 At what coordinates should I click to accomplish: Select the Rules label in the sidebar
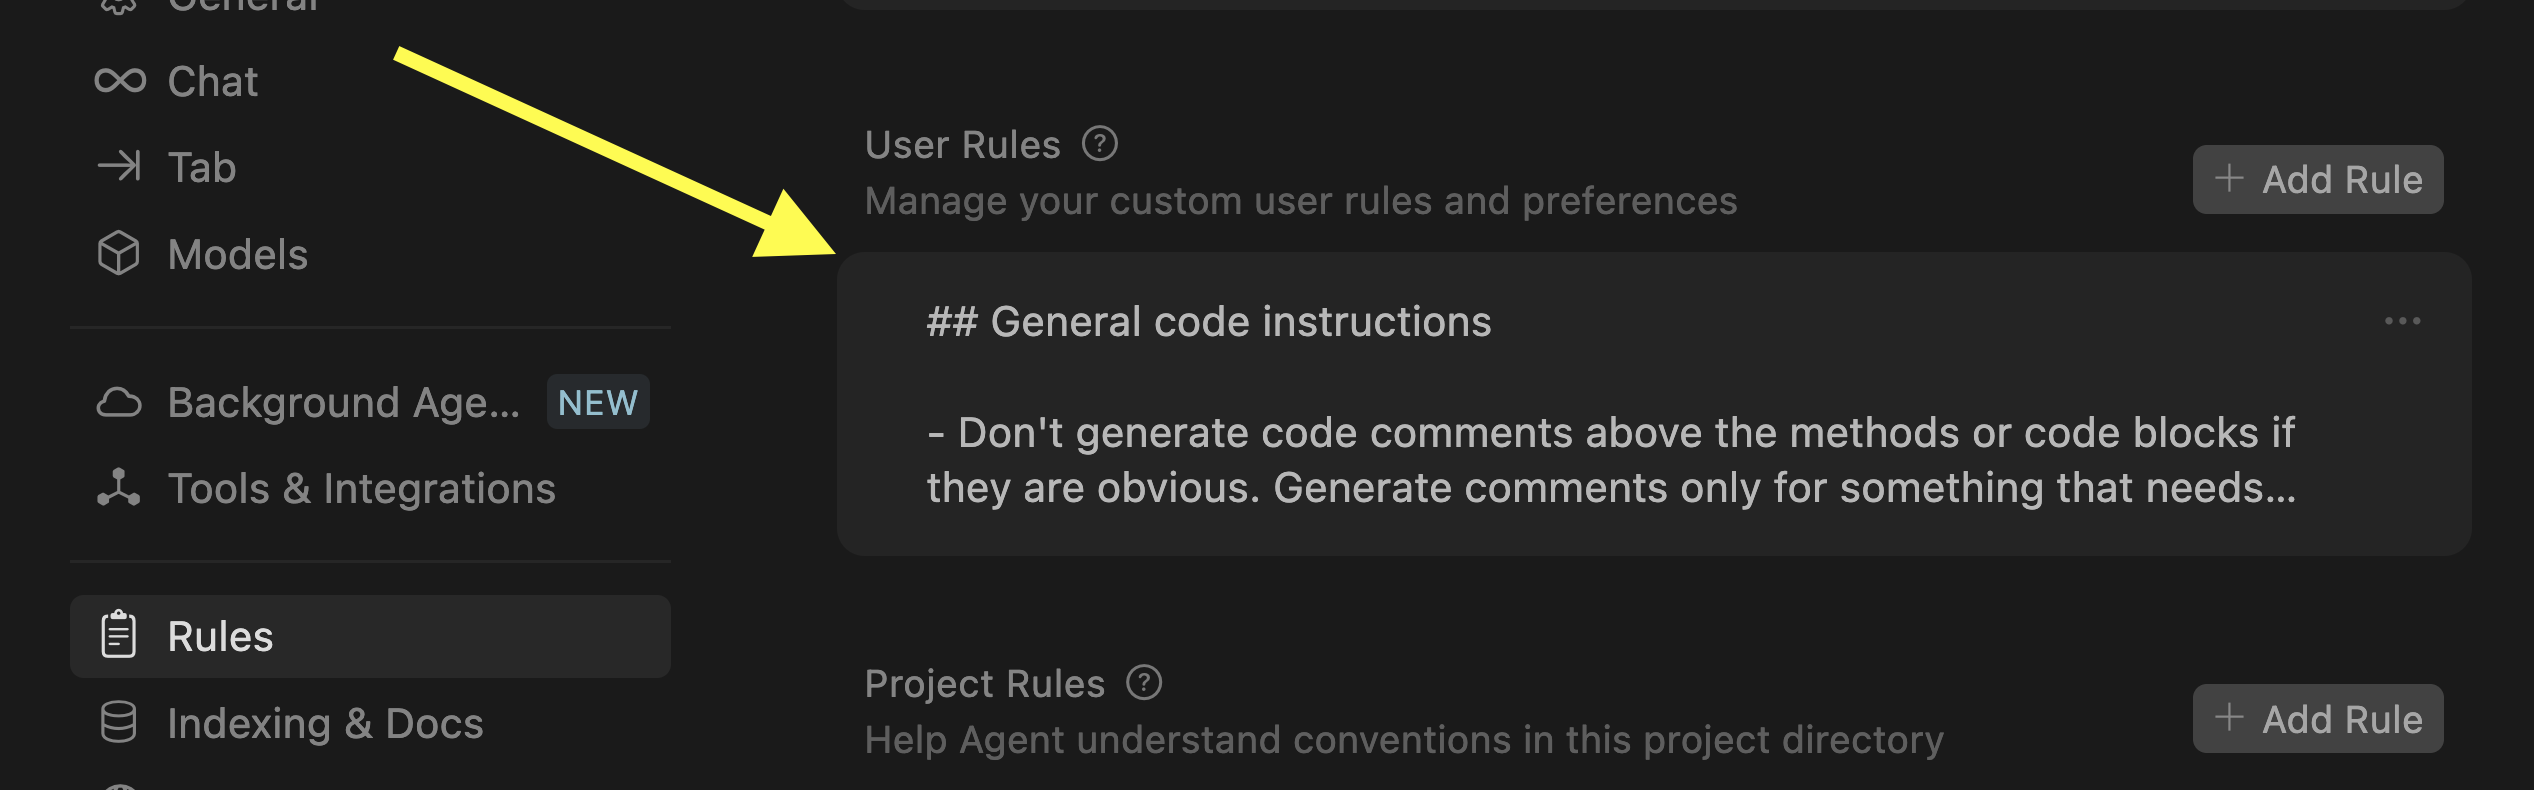[x=220, y=636]
